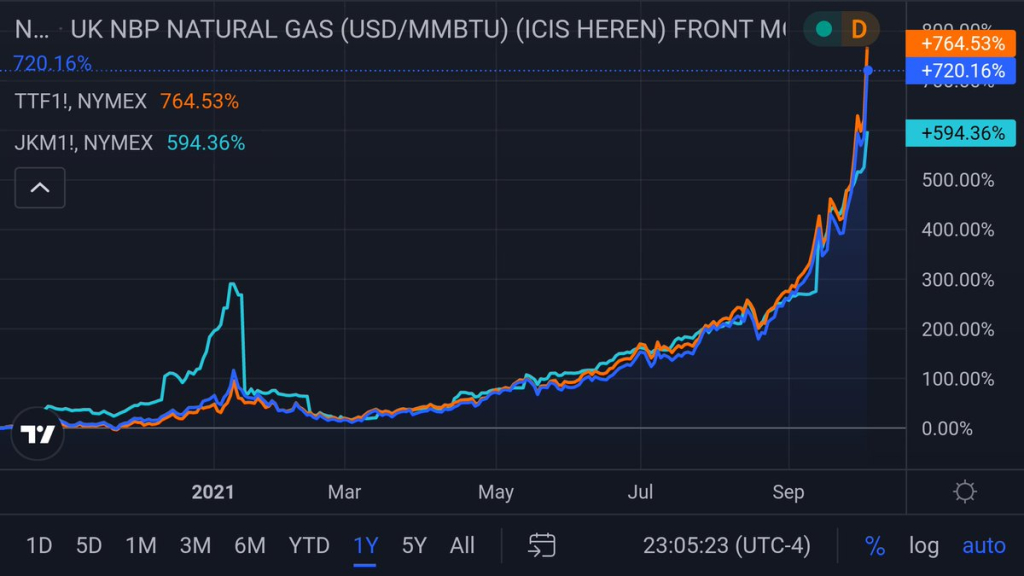Screen dimensions: 1024x576
Task: Select the 1D time range
Action: pyautogui.click(x=38, y=545)
